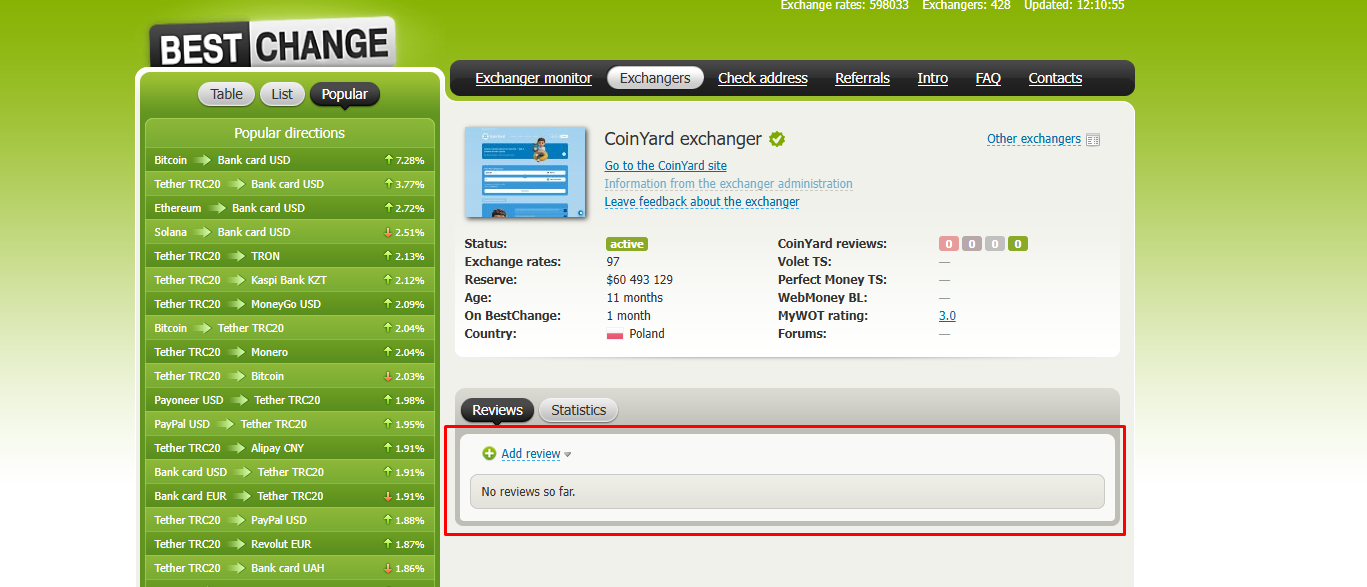Click the arrow icon in PayPal USD to Tether TRC20 row
The image size is (1367, 587).
click(x=225, y=424)
